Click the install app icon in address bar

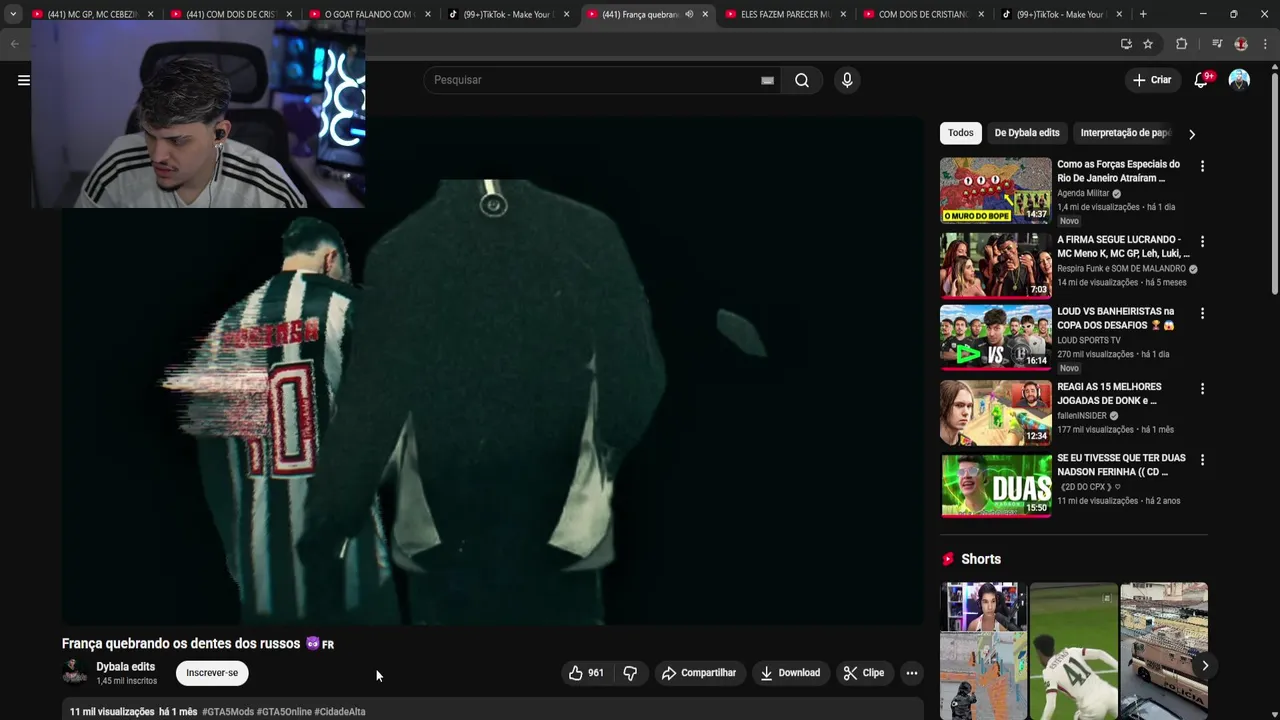(1126, 44)
